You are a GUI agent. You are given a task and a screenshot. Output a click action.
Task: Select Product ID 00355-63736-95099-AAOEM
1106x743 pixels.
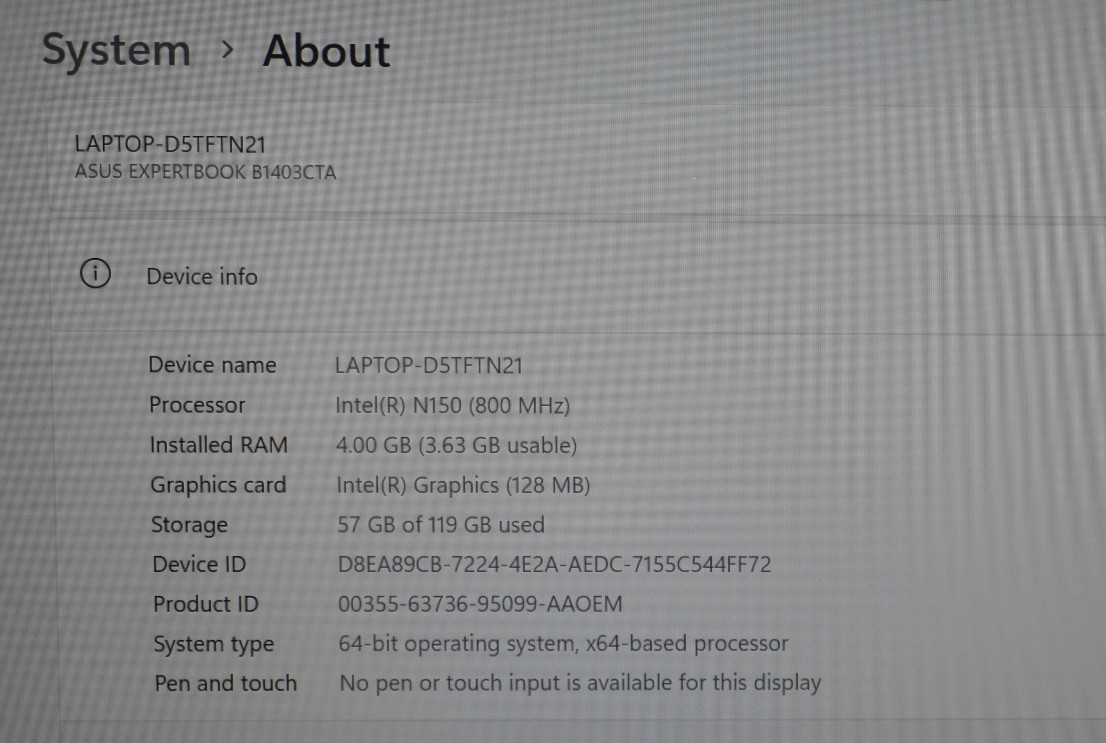pyautogui.click(x=480, y=604)
